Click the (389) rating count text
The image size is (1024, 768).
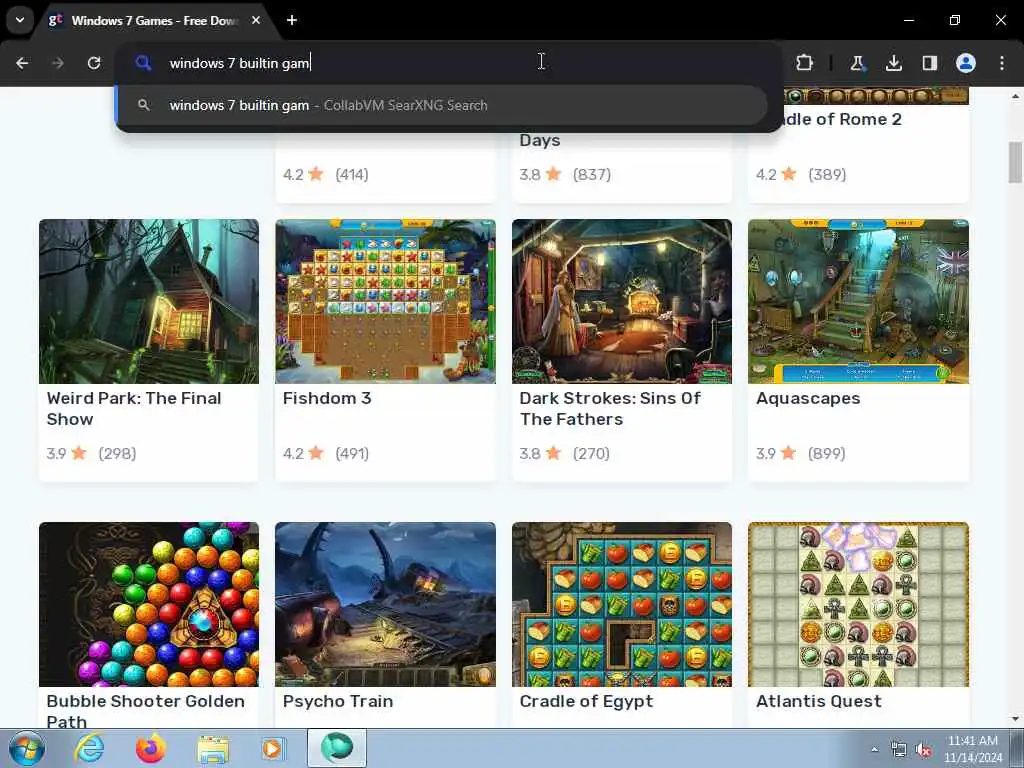tap(827, 174)
